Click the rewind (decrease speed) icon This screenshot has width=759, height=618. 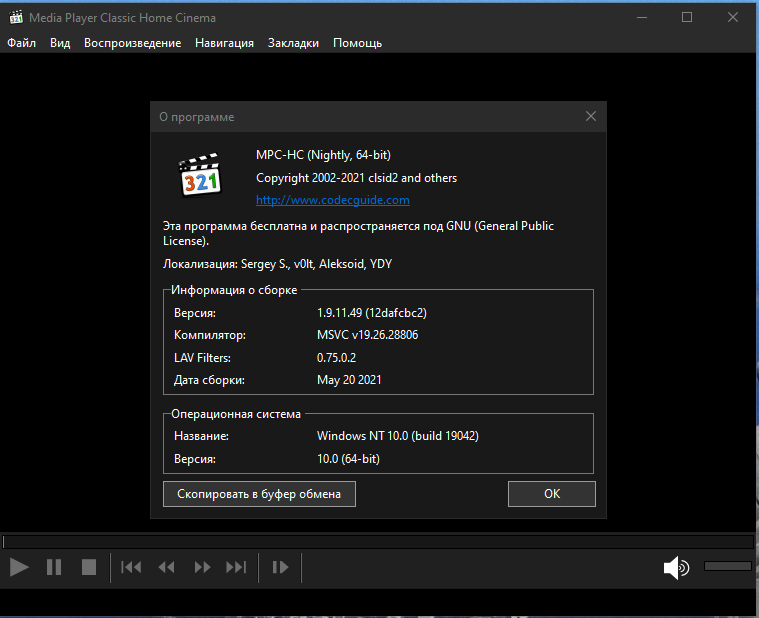[x=166, y=567]
